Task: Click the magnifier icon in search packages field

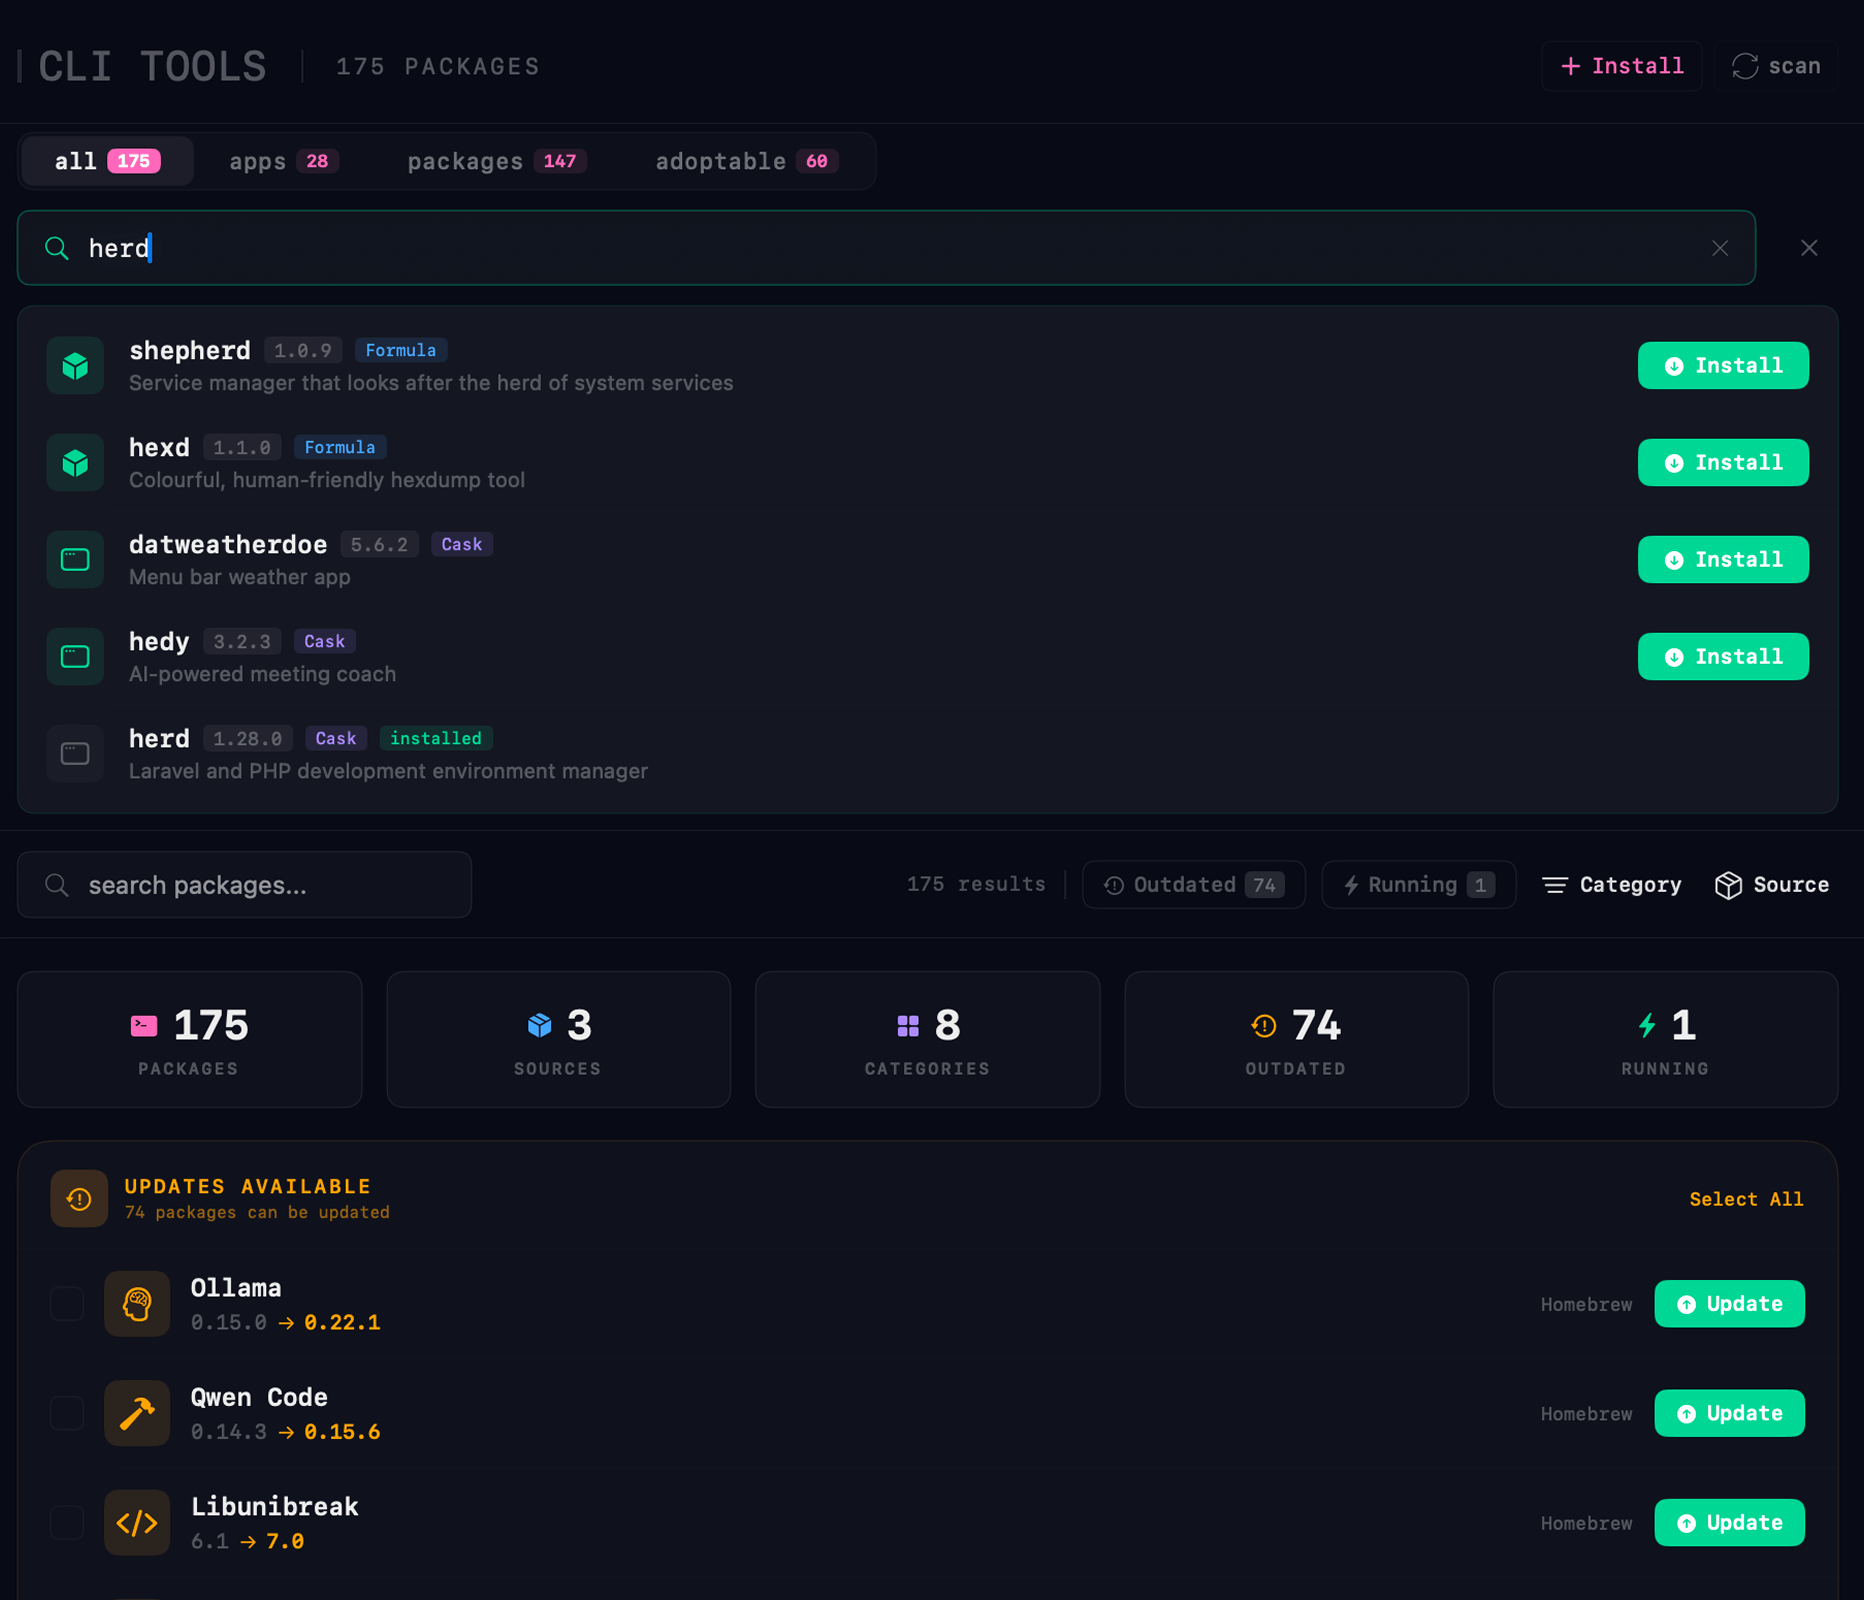Action: coord(57,885)
